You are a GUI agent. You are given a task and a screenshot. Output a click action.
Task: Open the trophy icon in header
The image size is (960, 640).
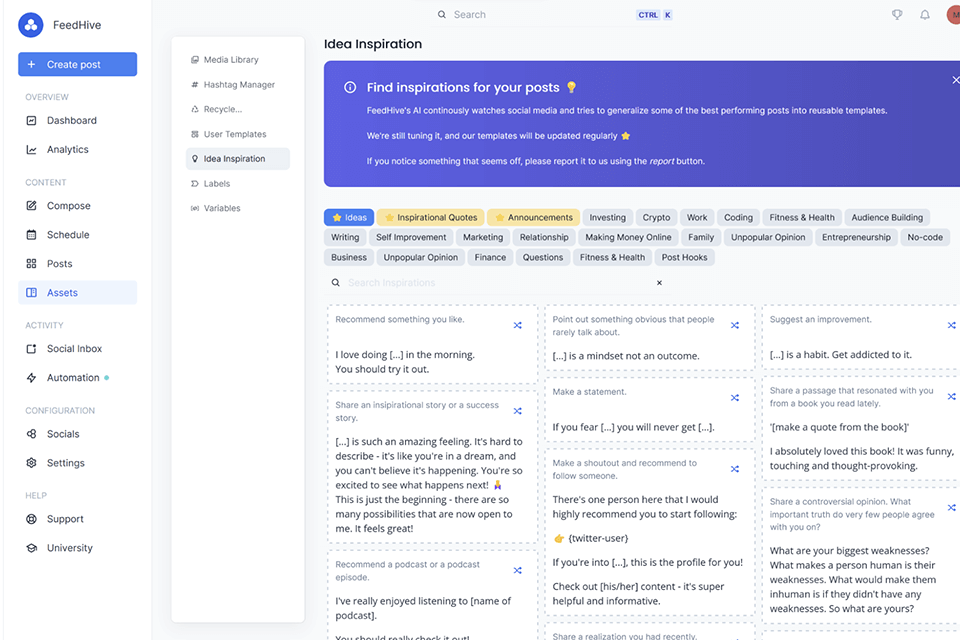click(x=897, y=15)
